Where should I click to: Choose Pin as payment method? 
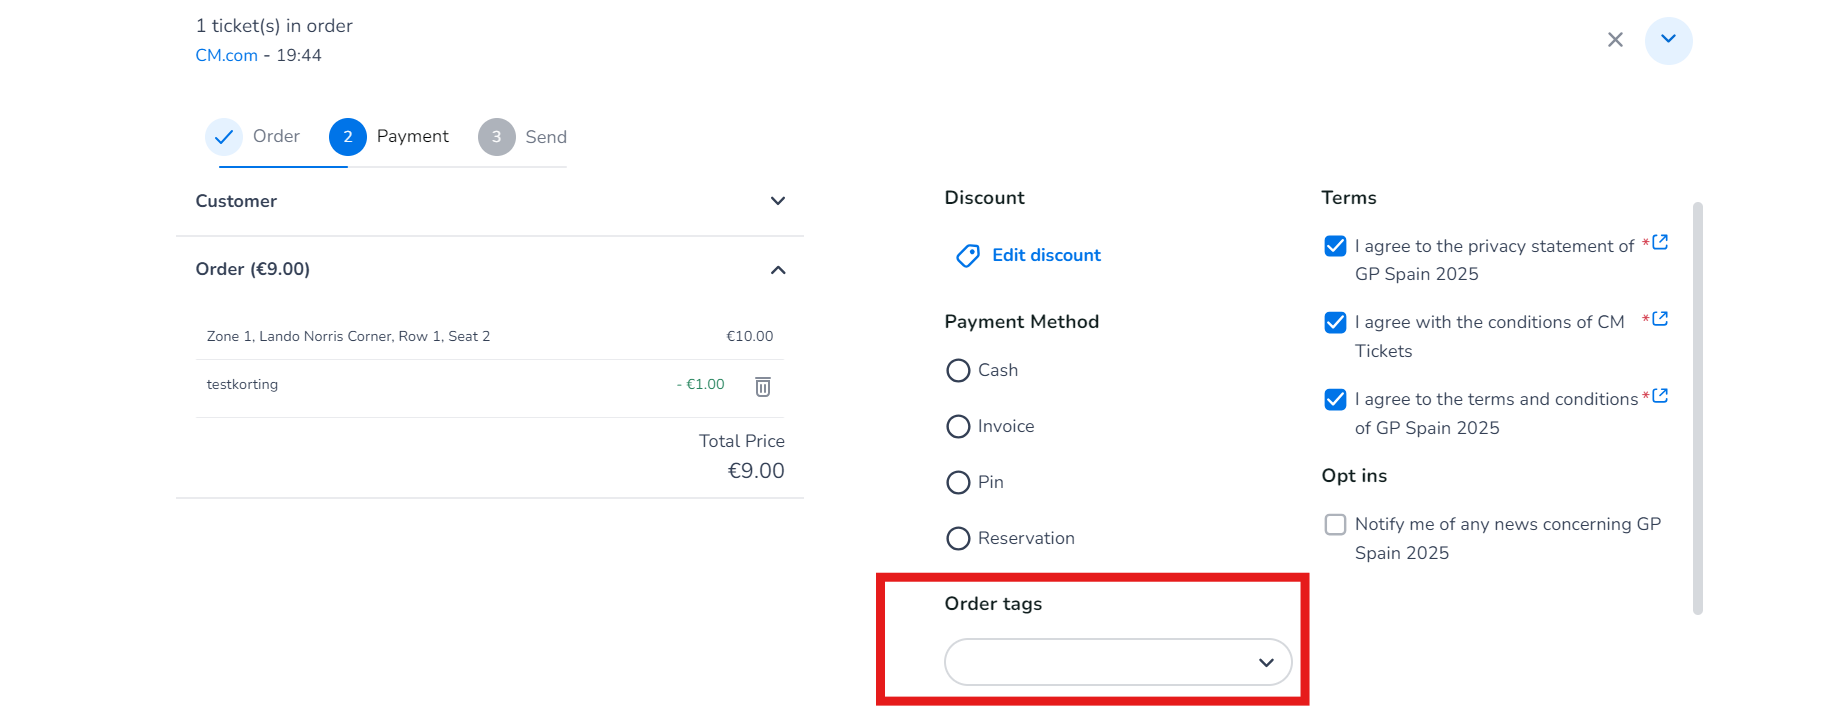(x=958, y=483)
